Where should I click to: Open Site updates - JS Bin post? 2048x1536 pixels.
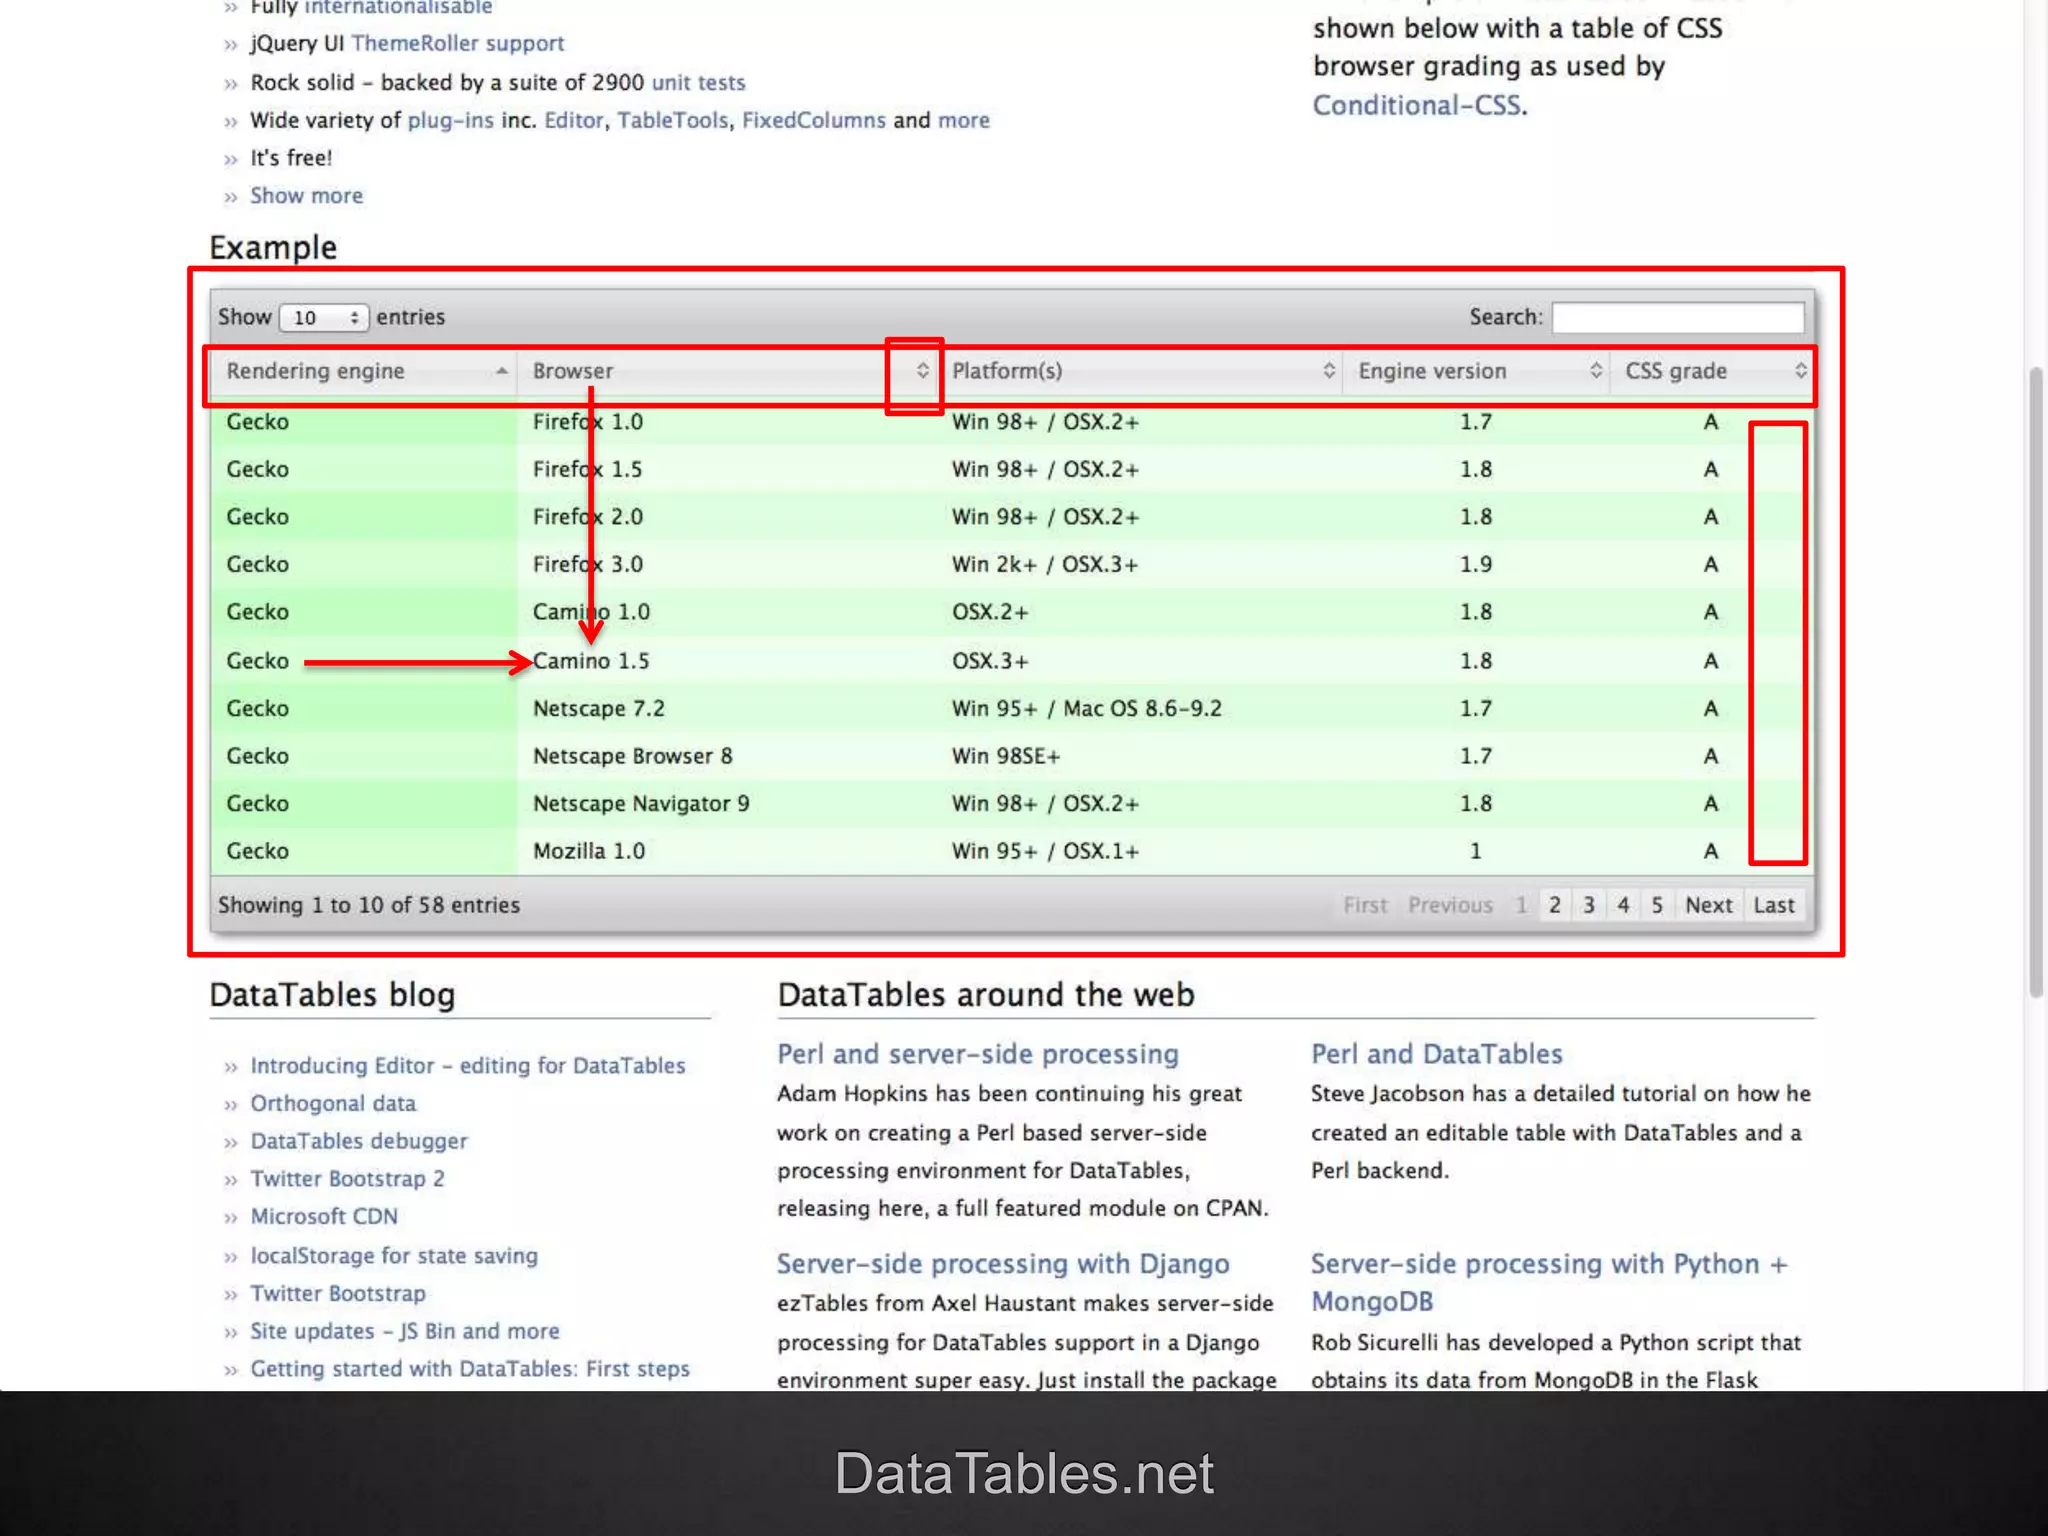[x=405, y=1331]
